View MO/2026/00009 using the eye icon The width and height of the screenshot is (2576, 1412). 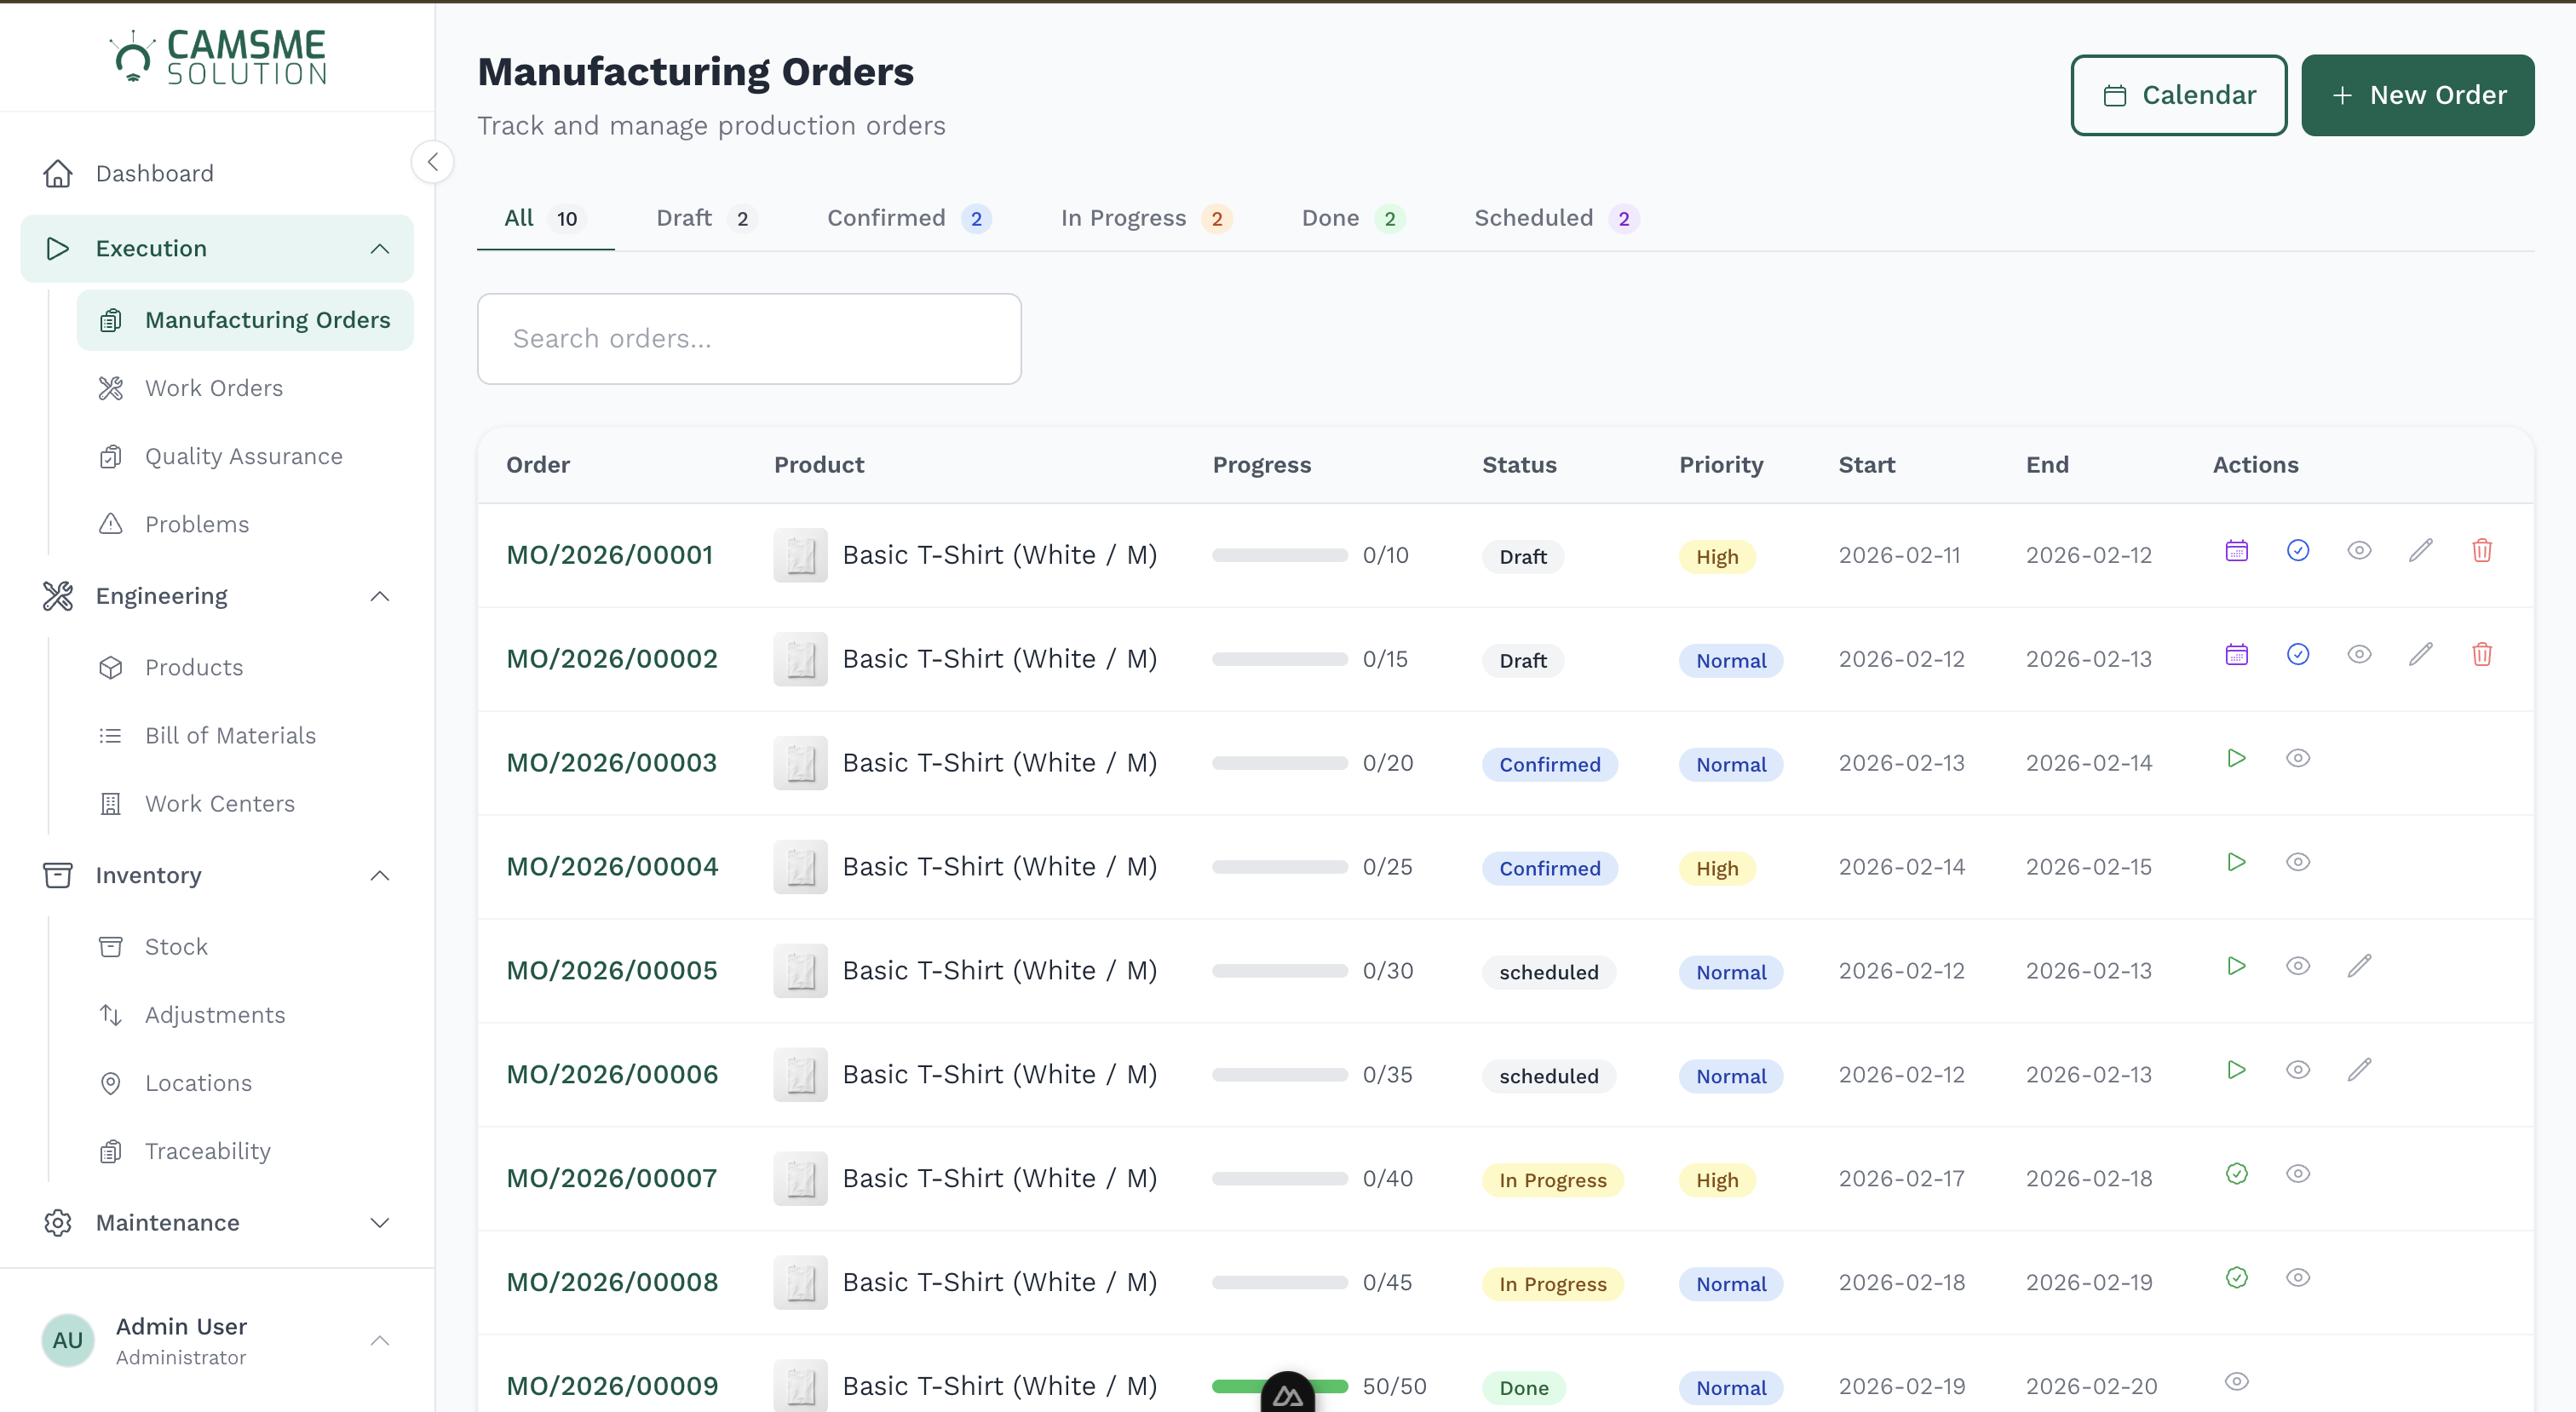2237,1381
